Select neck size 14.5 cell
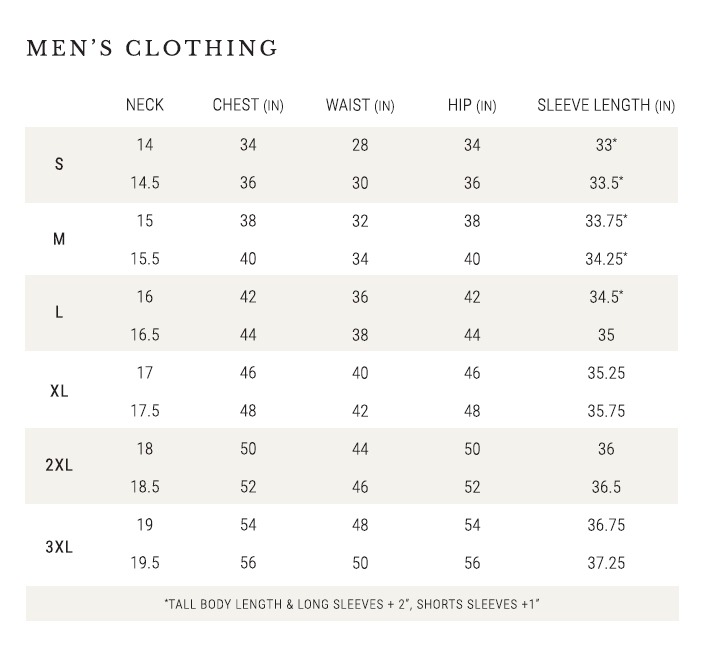The width and height of the screenshot is (712, 649). 145,183
